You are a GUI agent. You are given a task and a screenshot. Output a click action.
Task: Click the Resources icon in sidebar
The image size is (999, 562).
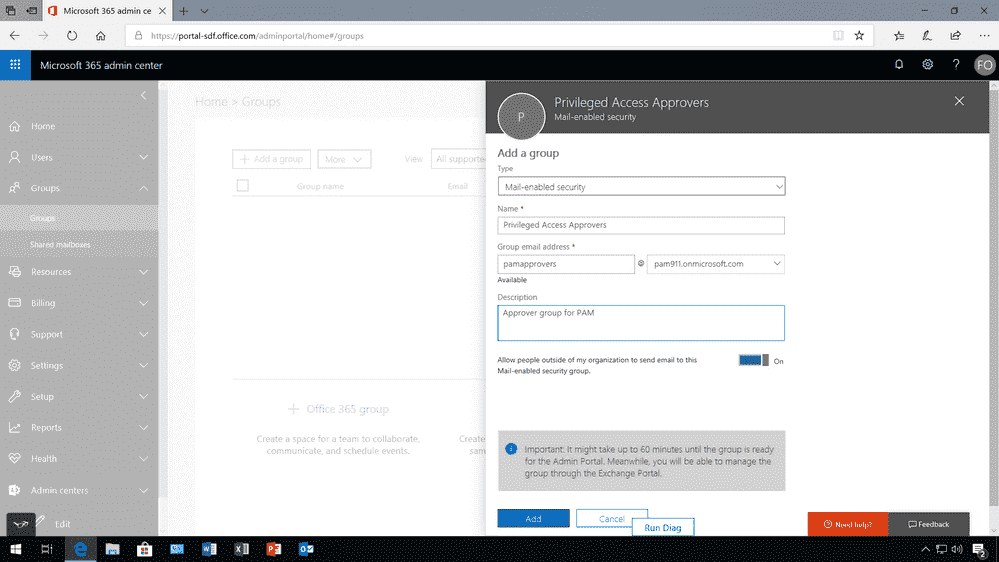click(x=15, y=271)
